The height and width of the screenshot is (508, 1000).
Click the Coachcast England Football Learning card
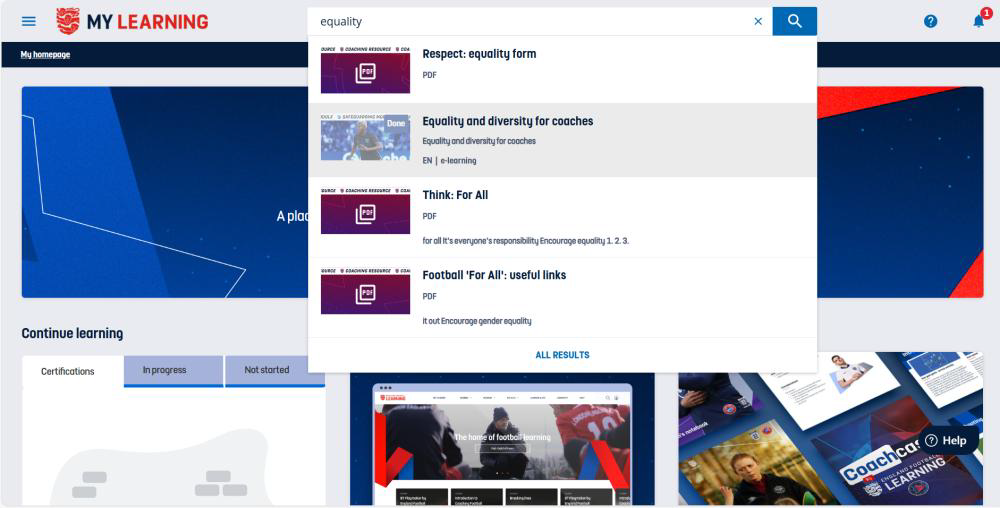click(830, 428)
